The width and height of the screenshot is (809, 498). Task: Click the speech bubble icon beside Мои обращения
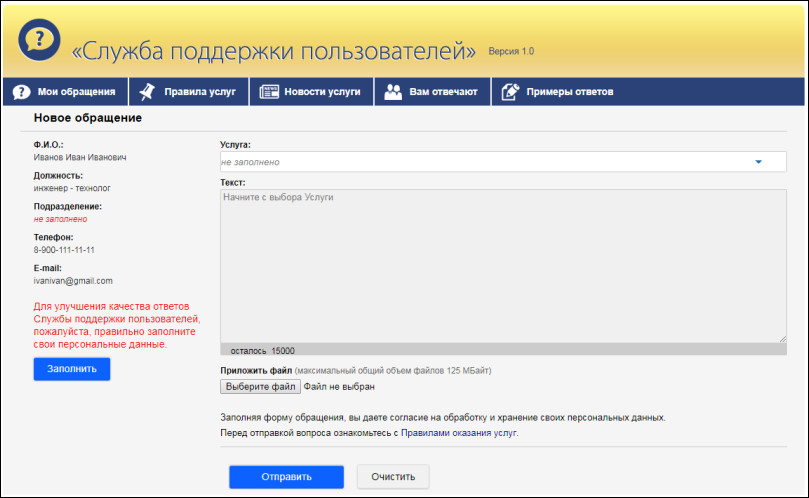pyautogui.click(x=21, y=92)
